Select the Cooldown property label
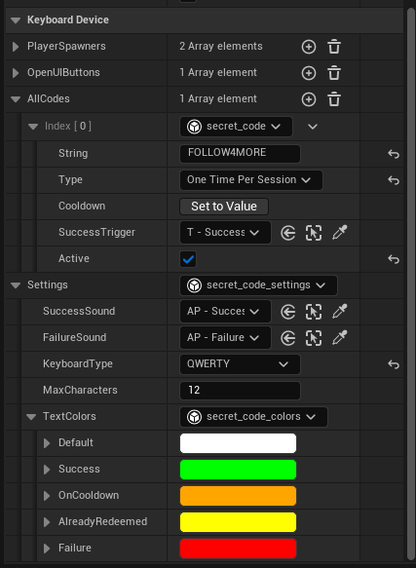The width and height of the screenshot is (416, 568). (x=82, y=206)
